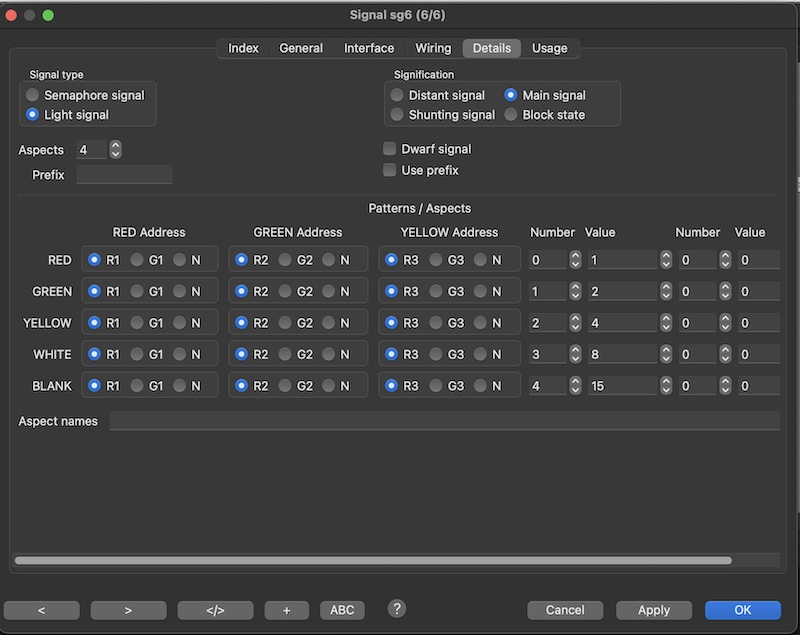Click the ABC button
Image resolution: width=800 pixels, height=635 pixels.
[342, 610]
